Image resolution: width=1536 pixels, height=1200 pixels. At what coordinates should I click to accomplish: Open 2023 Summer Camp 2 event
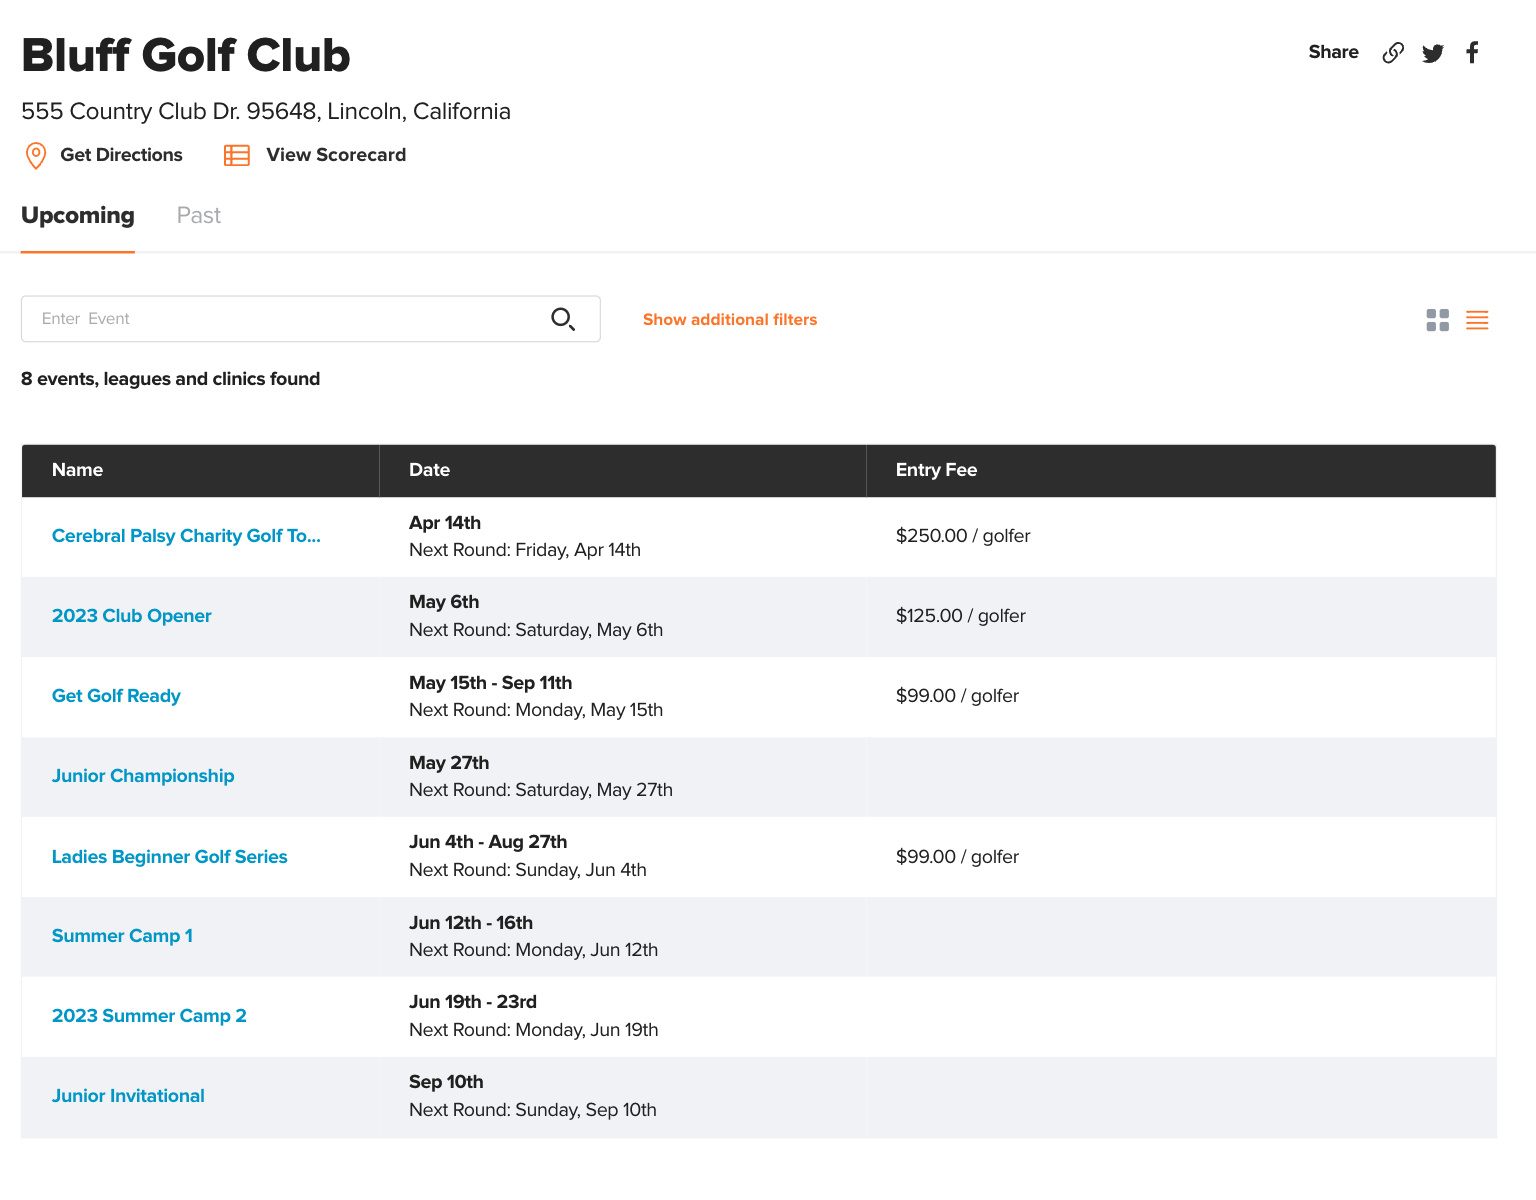[x=149, y=1016]
